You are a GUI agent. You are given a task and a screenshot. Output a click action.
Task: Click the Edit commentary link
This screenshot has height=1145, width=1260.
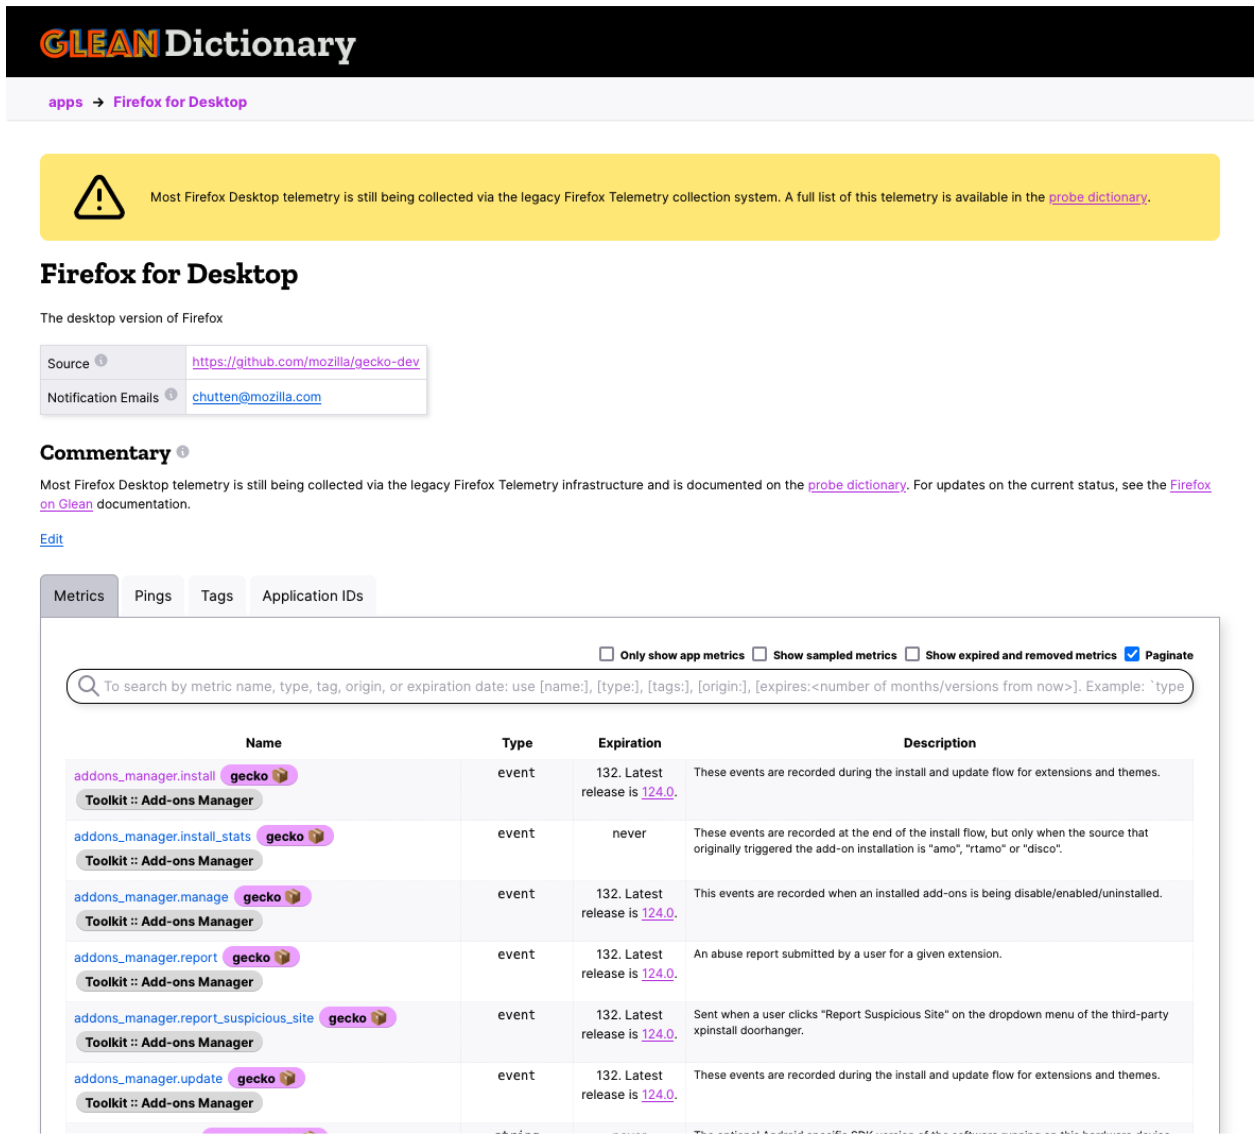pyautogui.click(x=51, y=539)
